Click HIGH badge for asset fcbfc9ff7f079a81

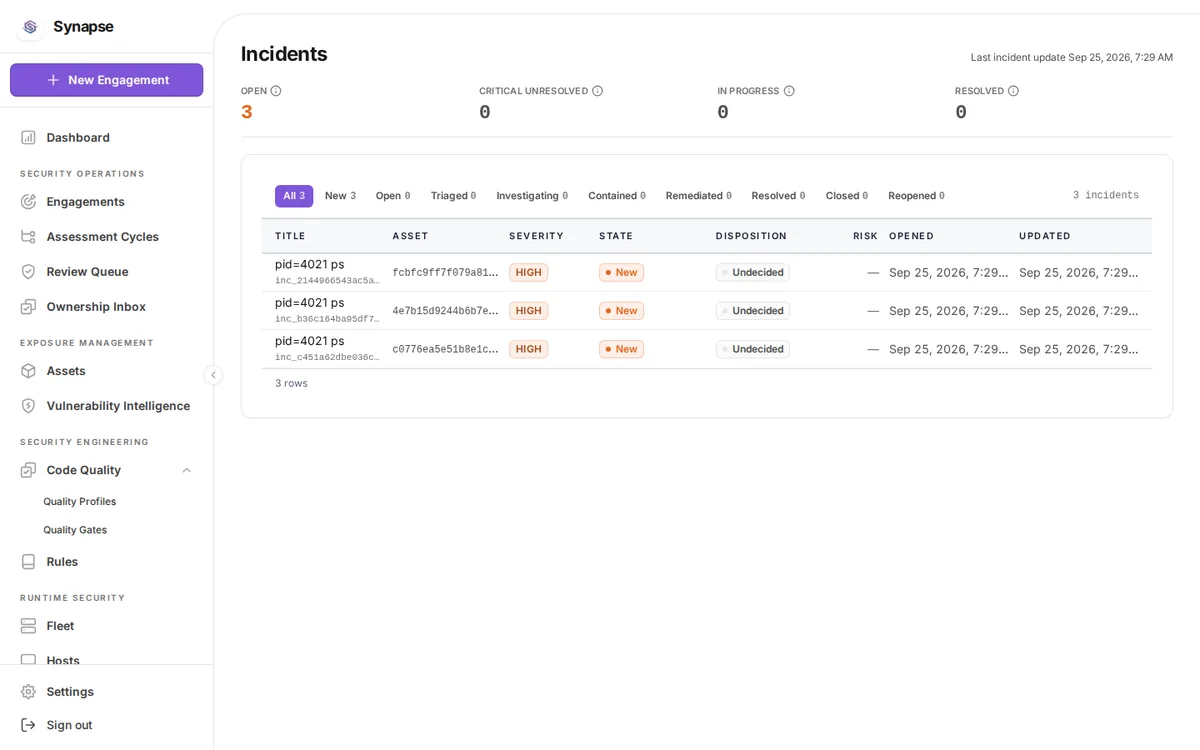coord(528,272)
